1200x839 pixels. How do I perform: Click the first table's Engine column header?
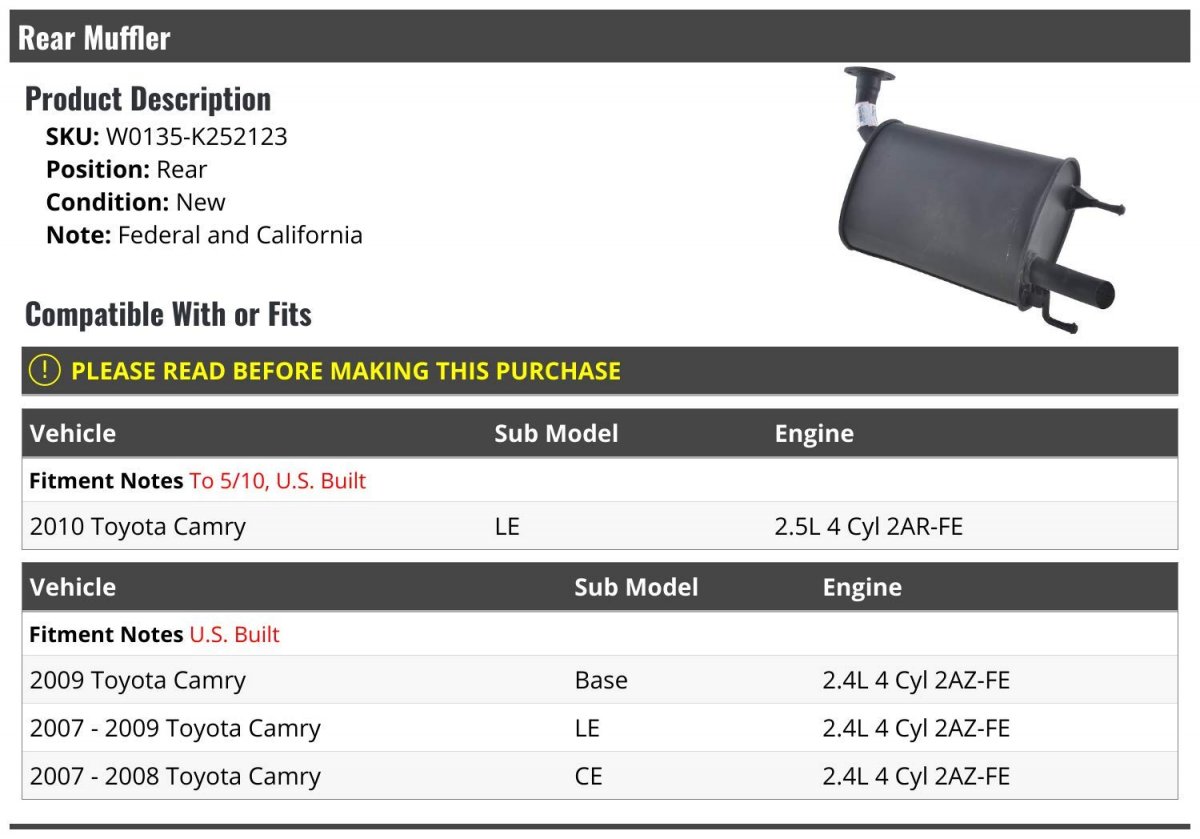coord(814,434)
